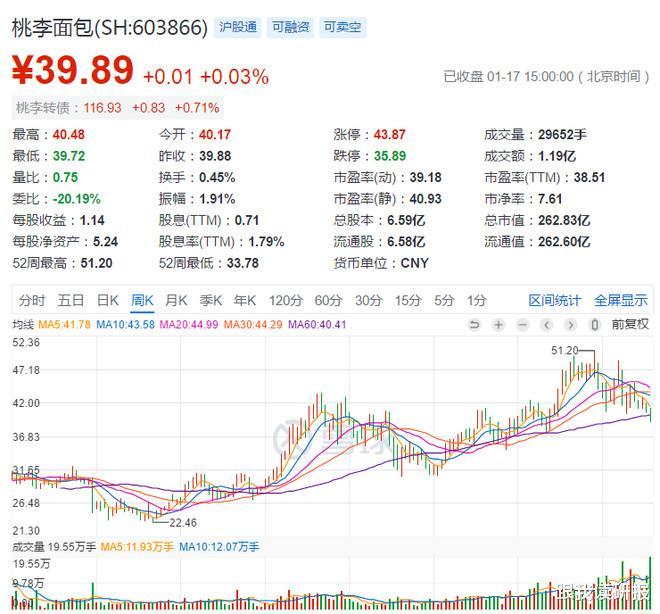Viewport: 660px width, 614px height.
Task: Shift the chart left with the left arrow icon
Action: [x=546, y=325]
